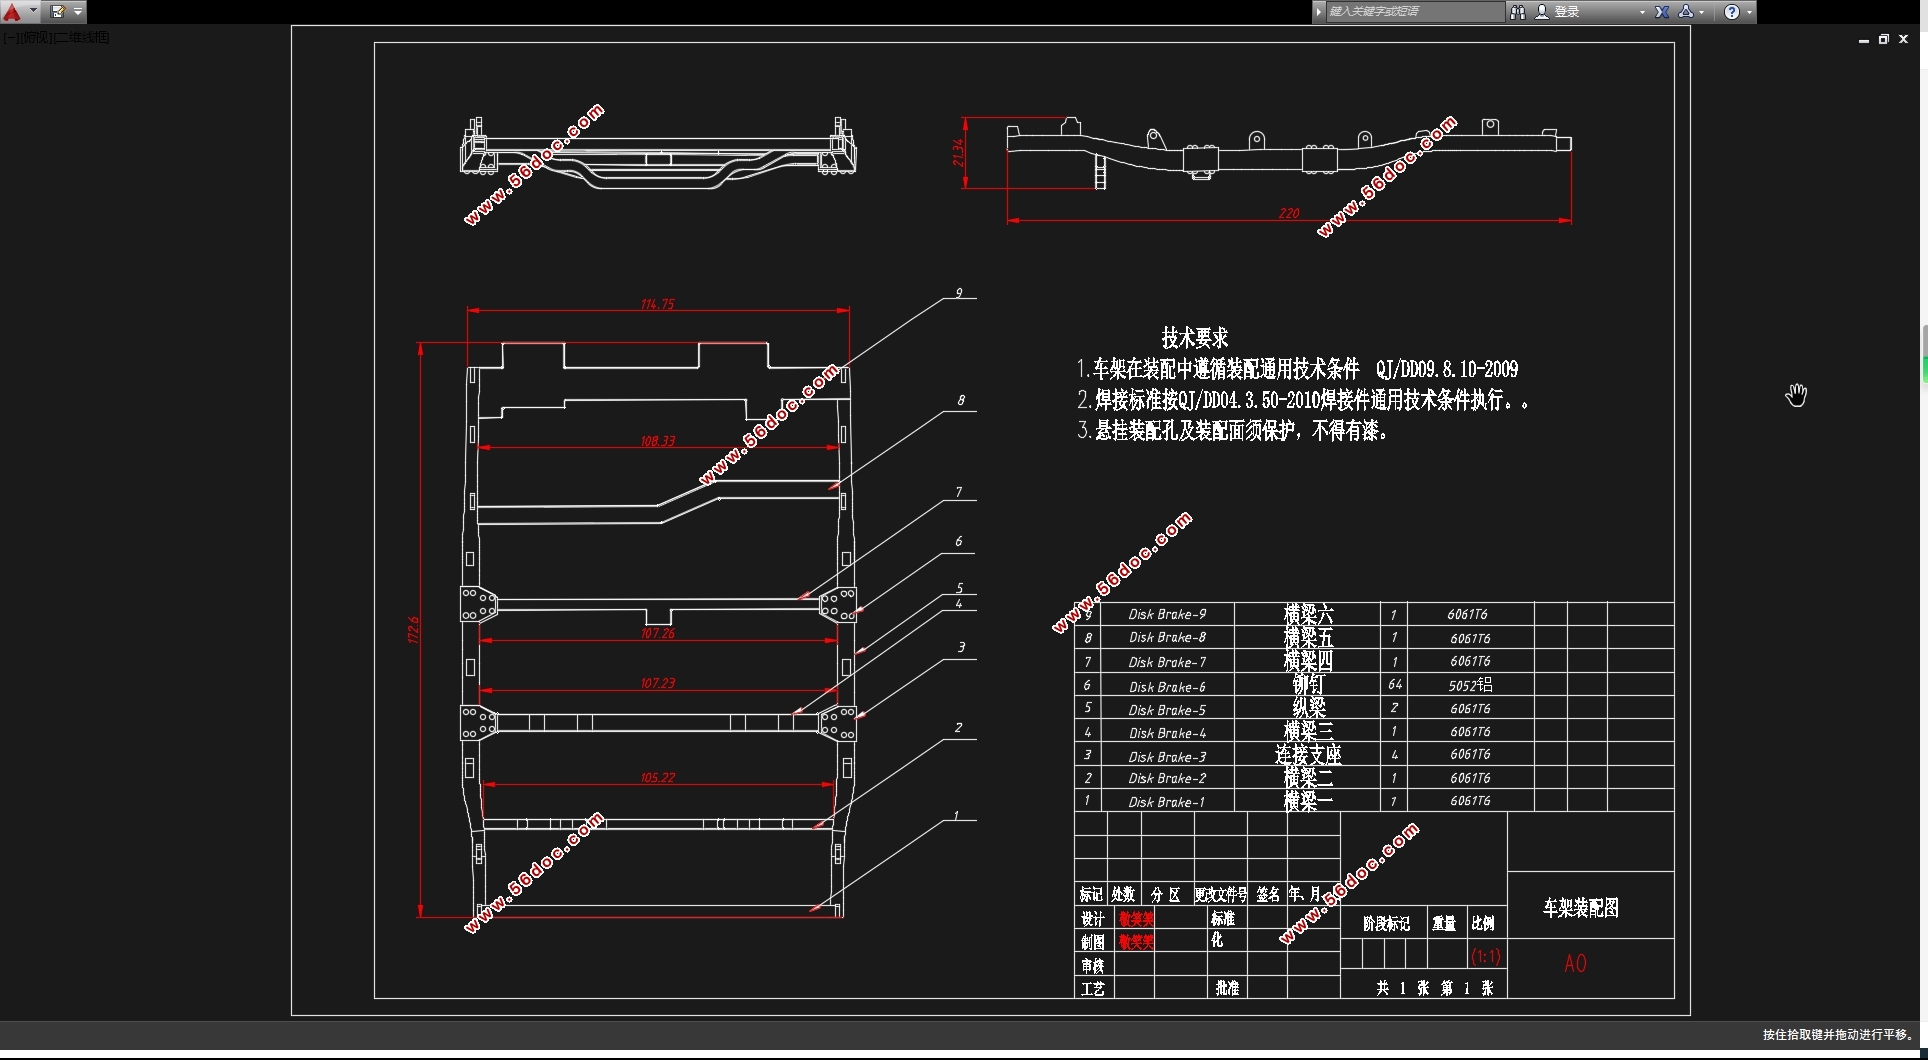Open the Autodesk 360 triangle icon
This screenshot has width=1928, height=1060.
(x=1685, y=12)
